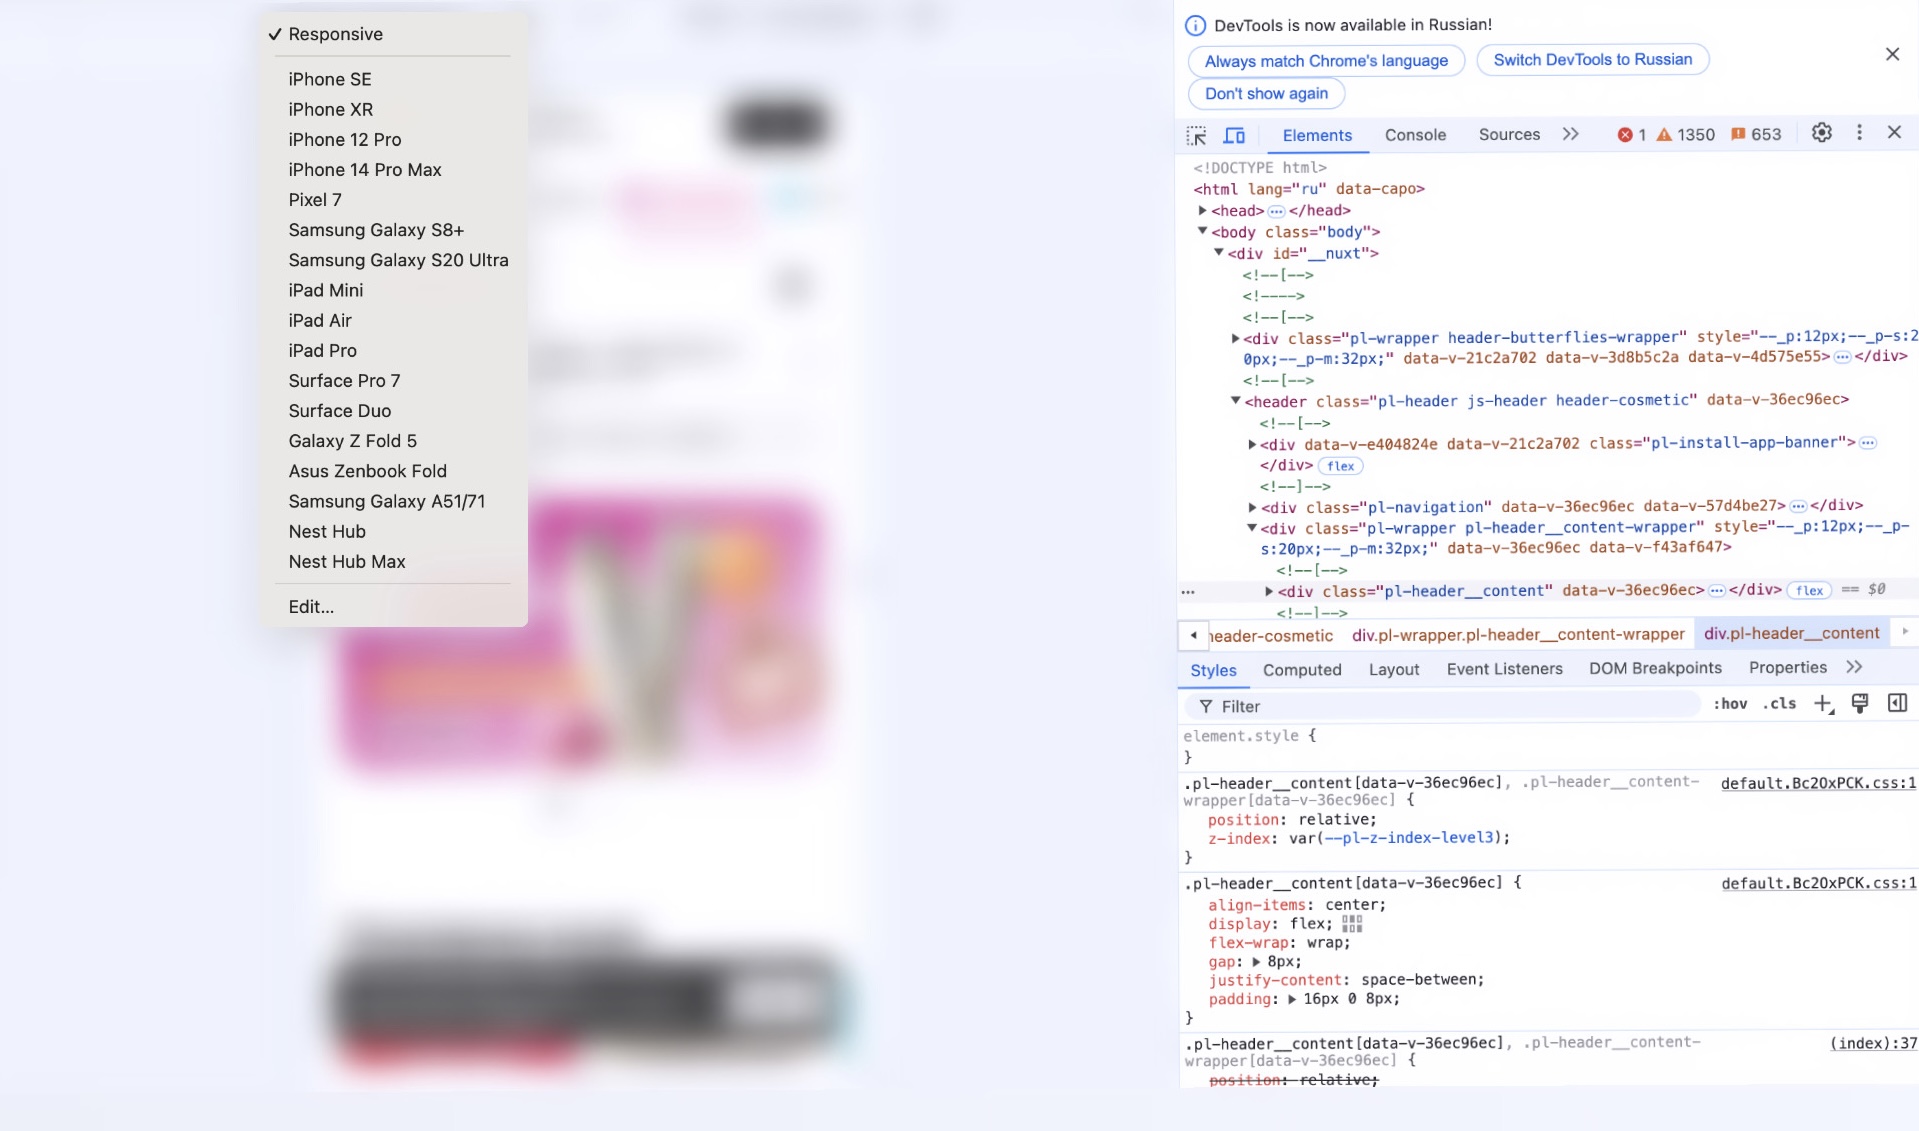Select iPhone 14 Pro Max from device list
Viewport: 1919px width, 1131px height.
pos(365,170)
